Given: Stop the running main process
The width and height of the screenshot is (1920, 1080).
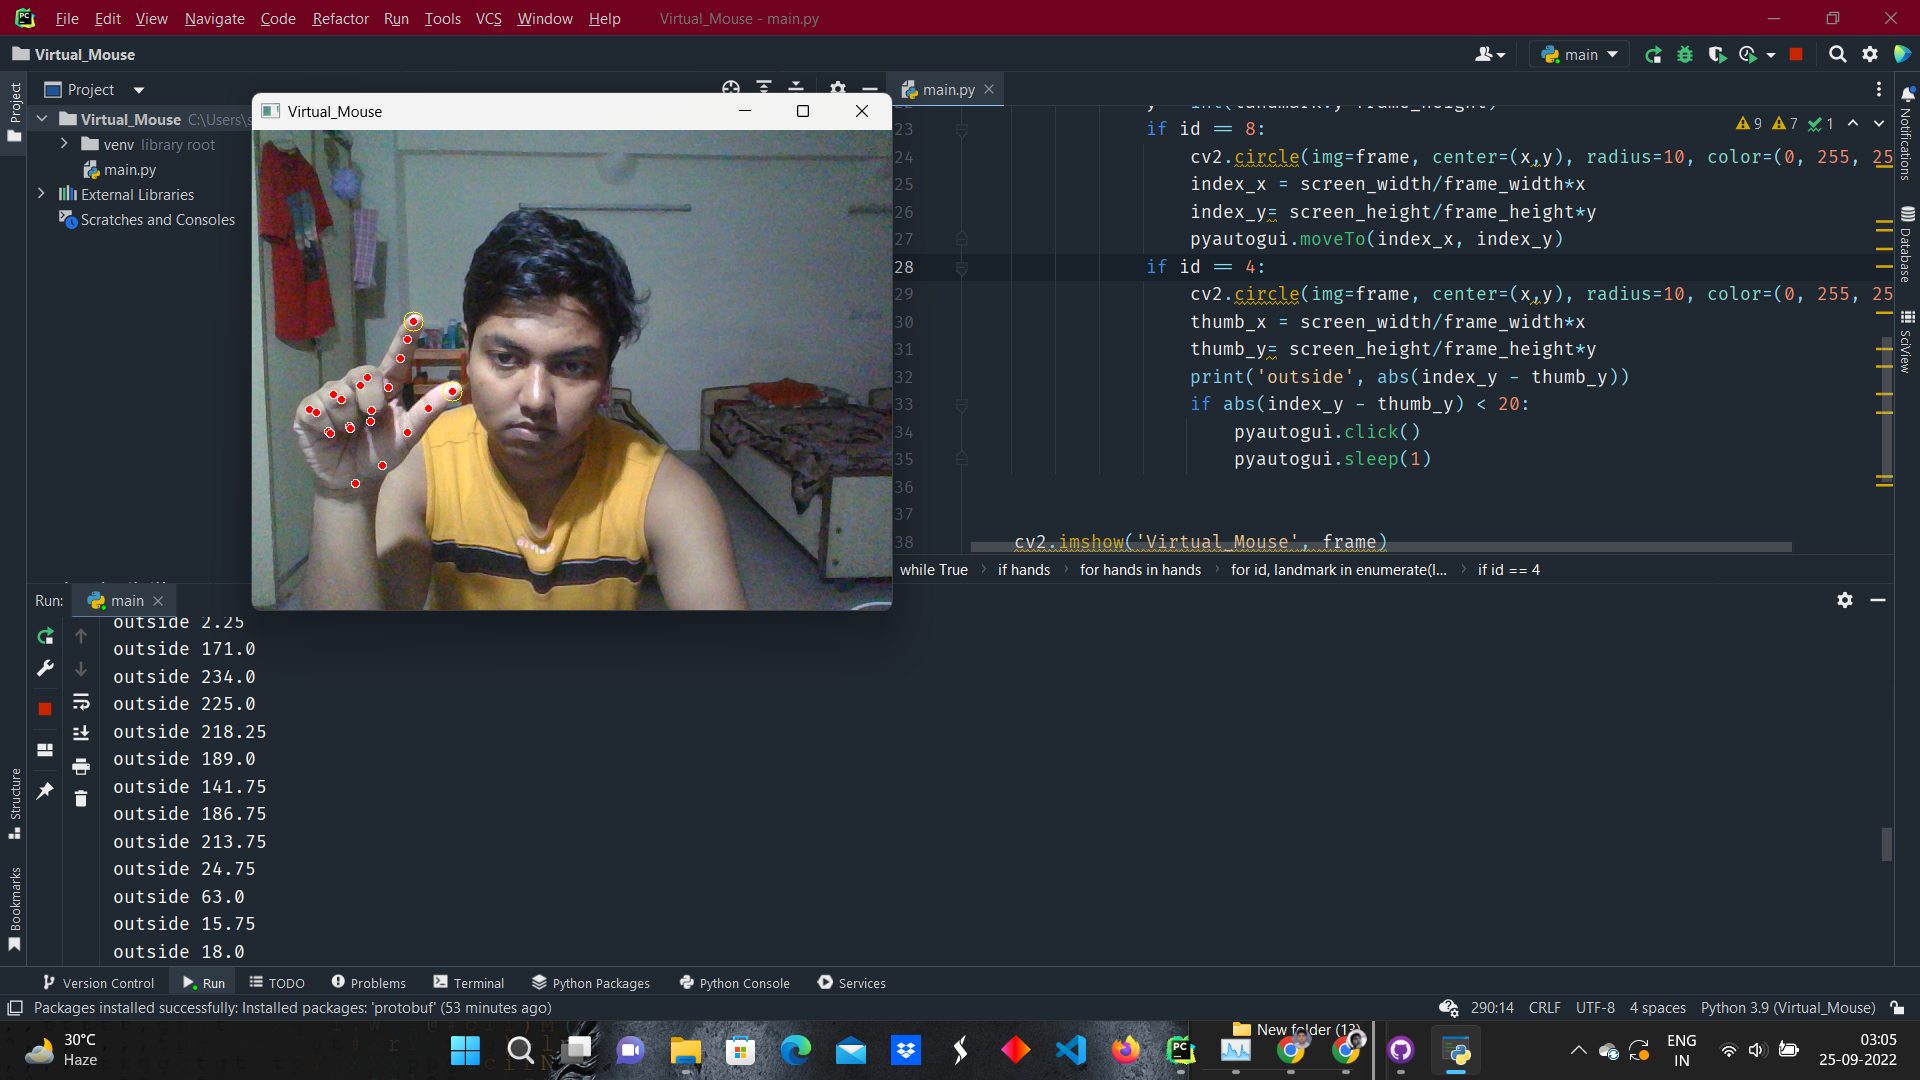Looking at the screenshot, I should coord(44,709).
